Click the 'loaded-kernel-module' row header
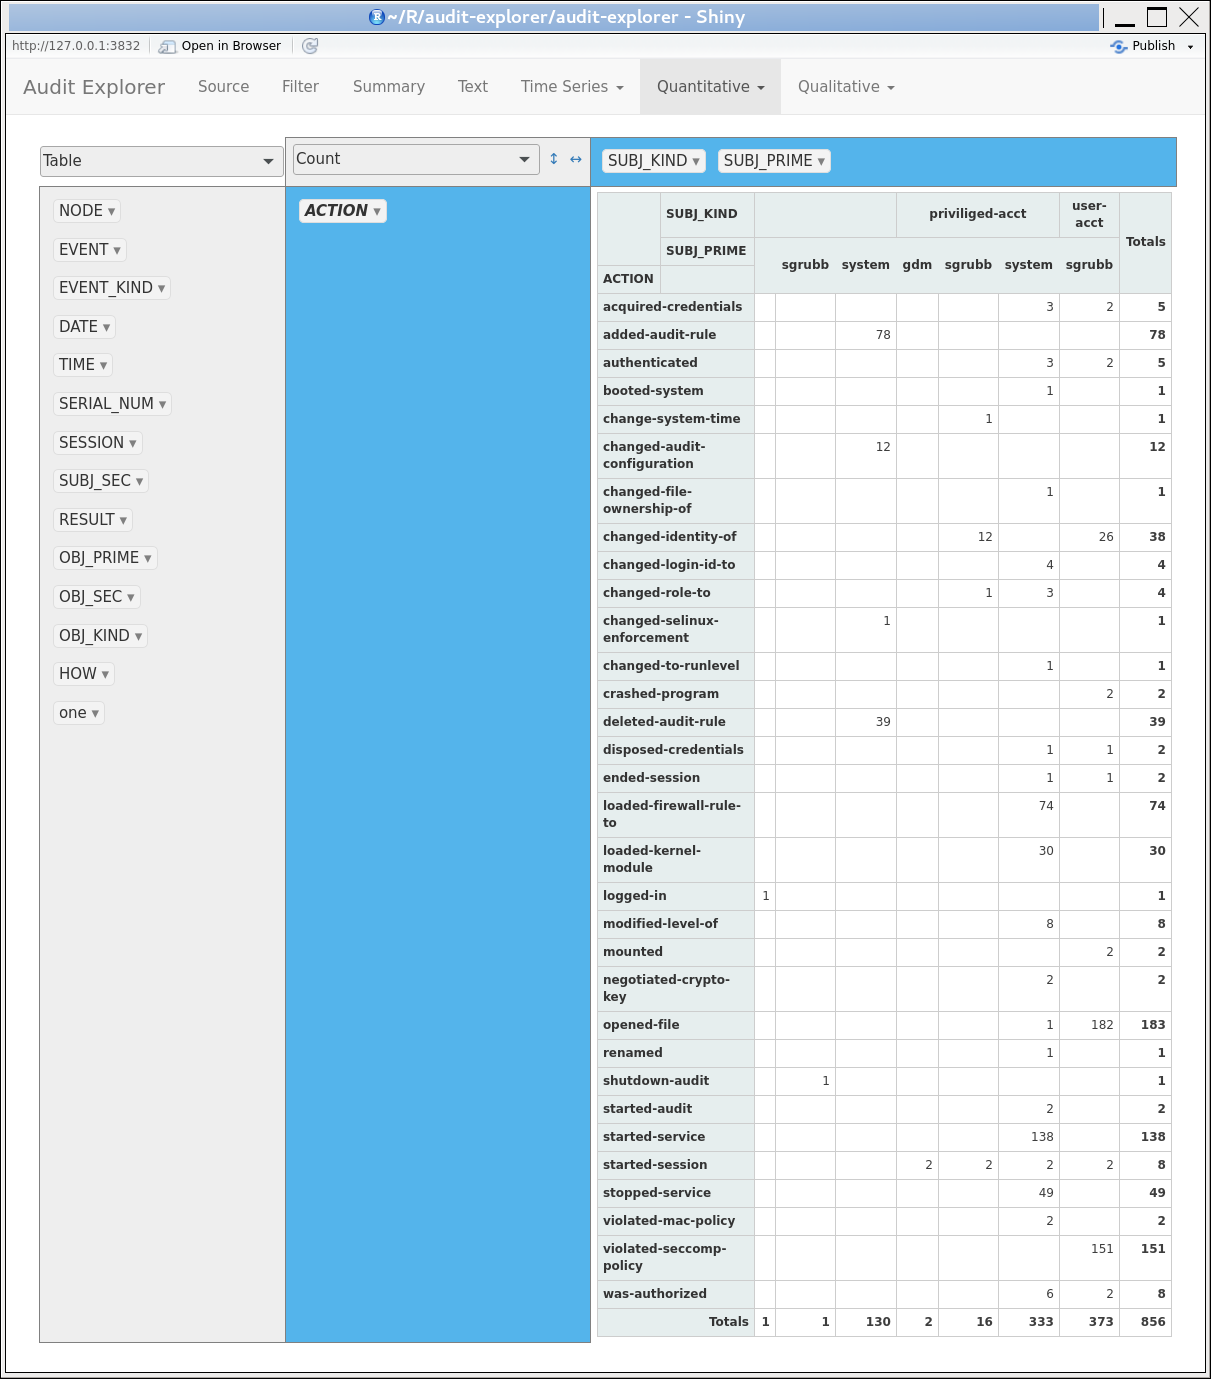The width and height of the screenshot is (1211, 1379). click(x=675, y=860)
